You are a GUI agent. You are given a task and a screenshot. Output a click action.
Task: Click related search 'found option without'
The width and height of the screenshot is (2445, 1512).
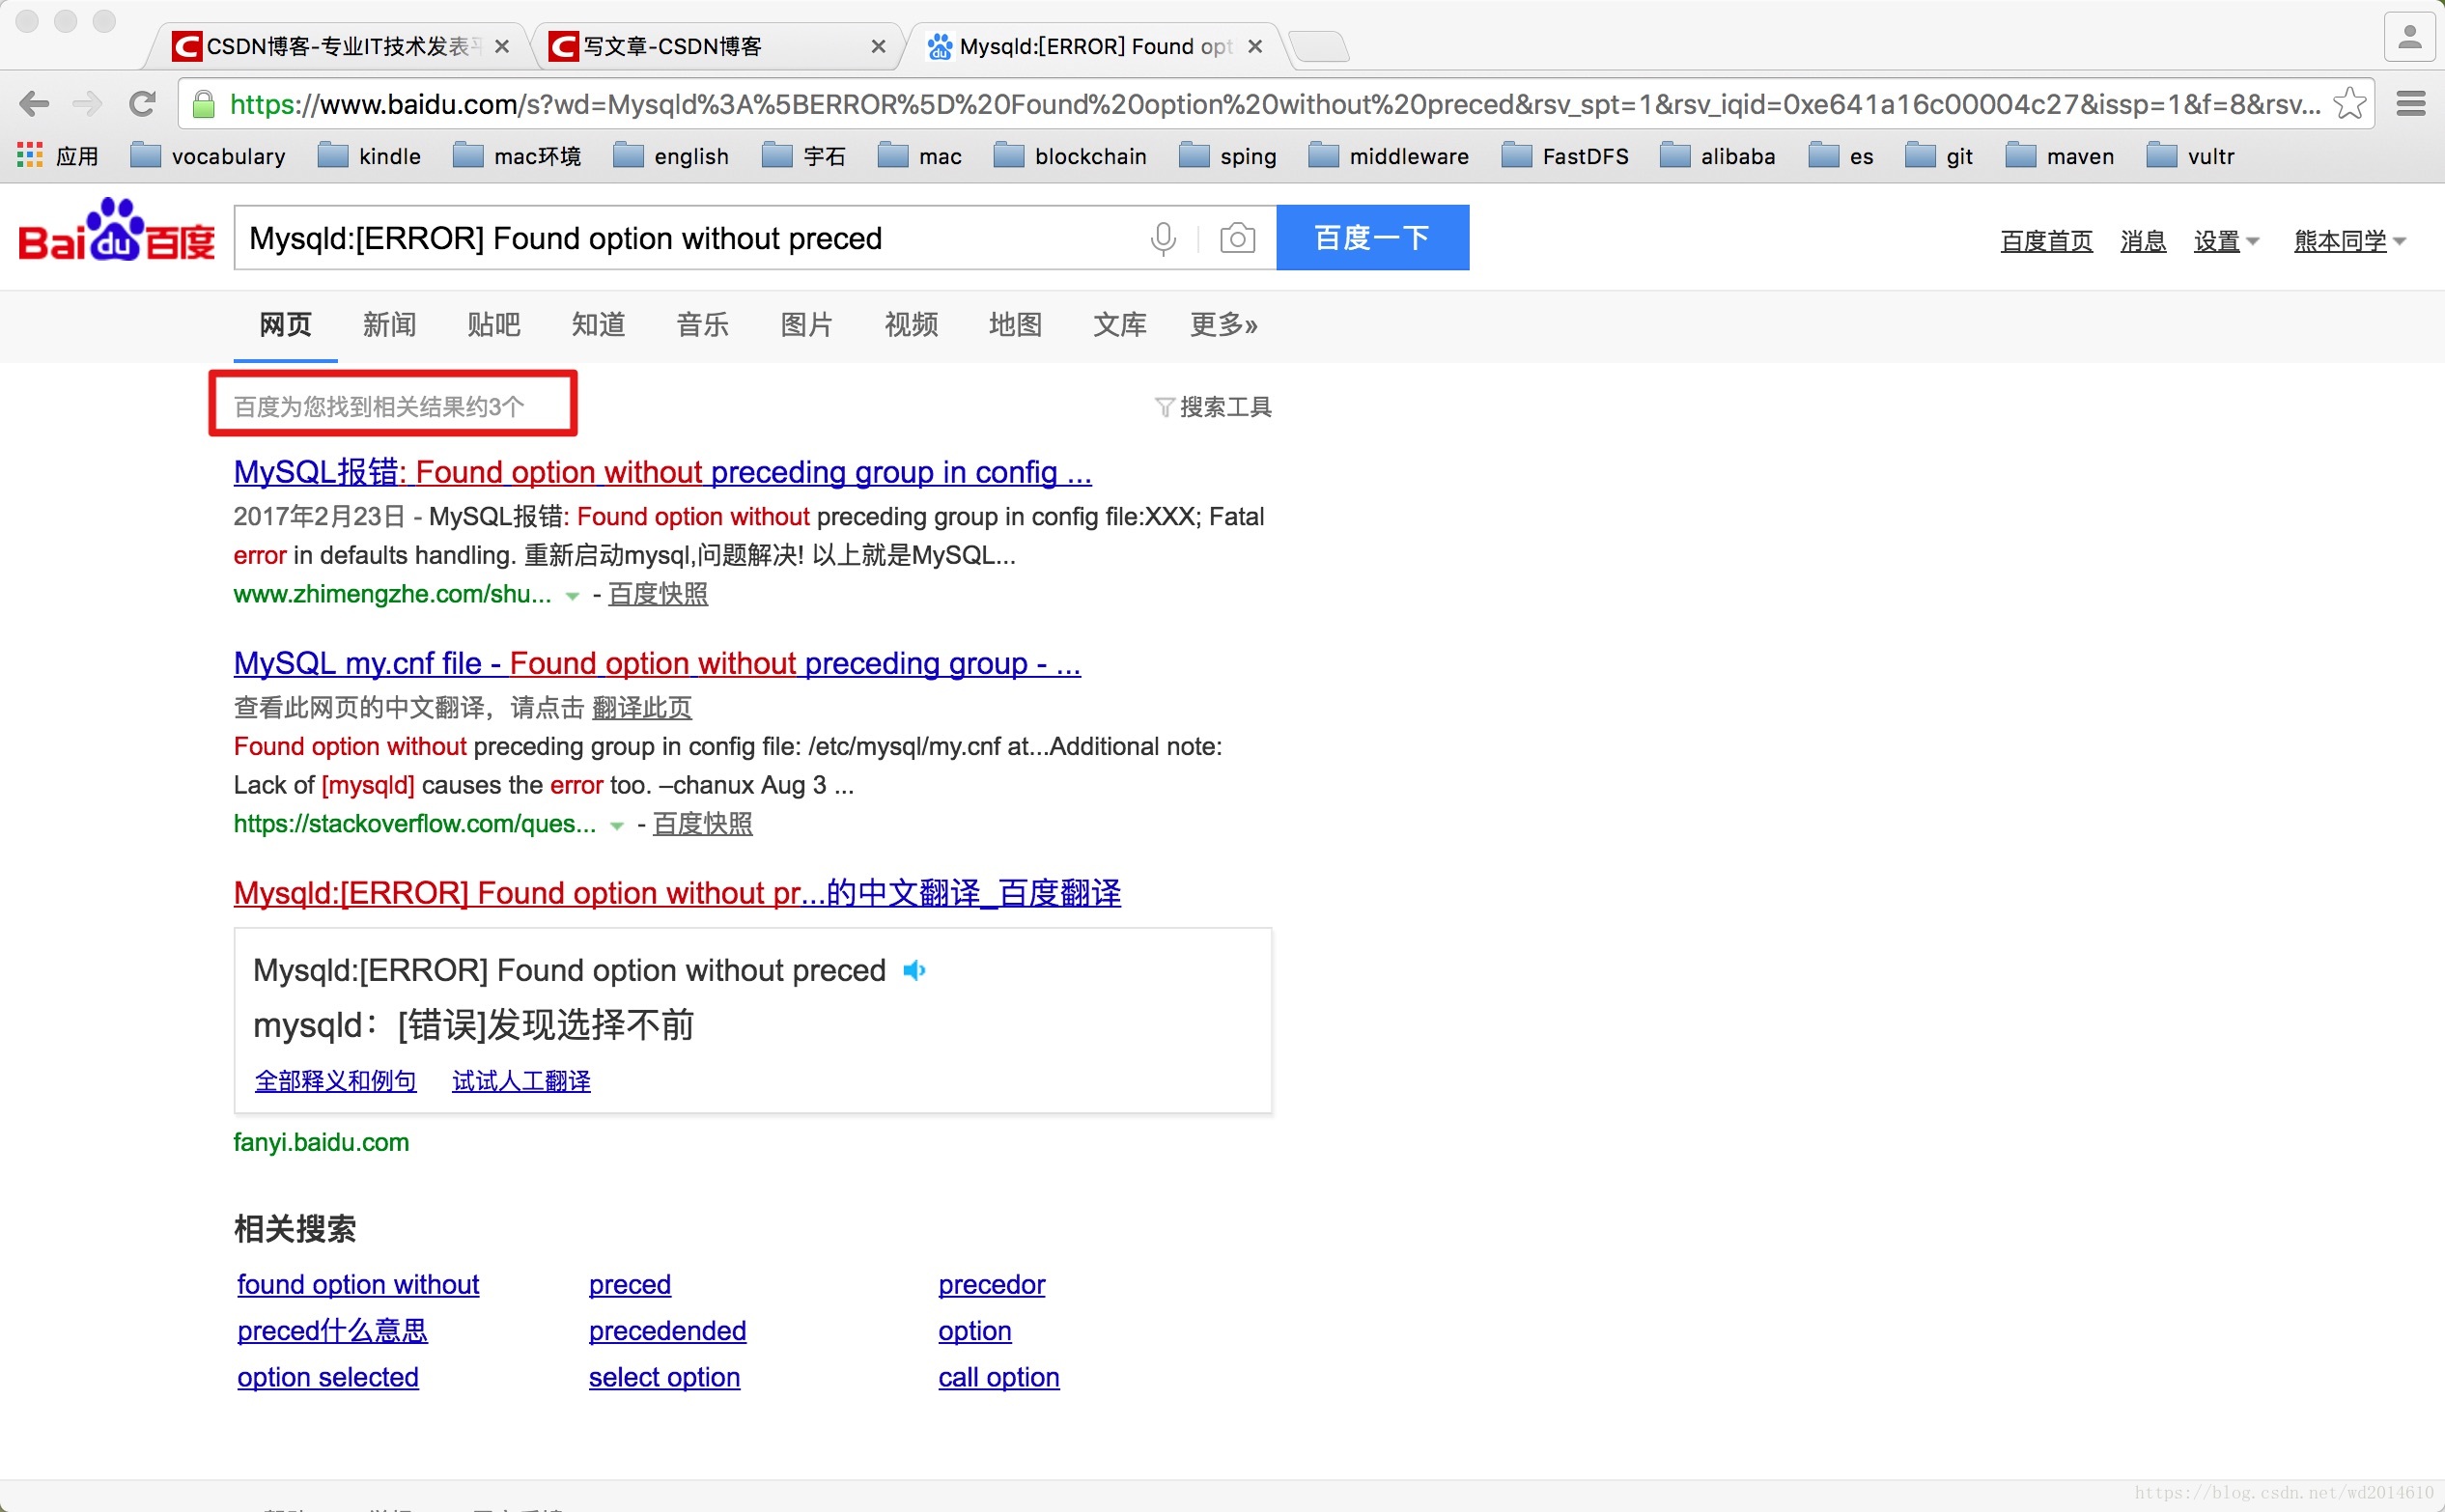[358, 1284]
